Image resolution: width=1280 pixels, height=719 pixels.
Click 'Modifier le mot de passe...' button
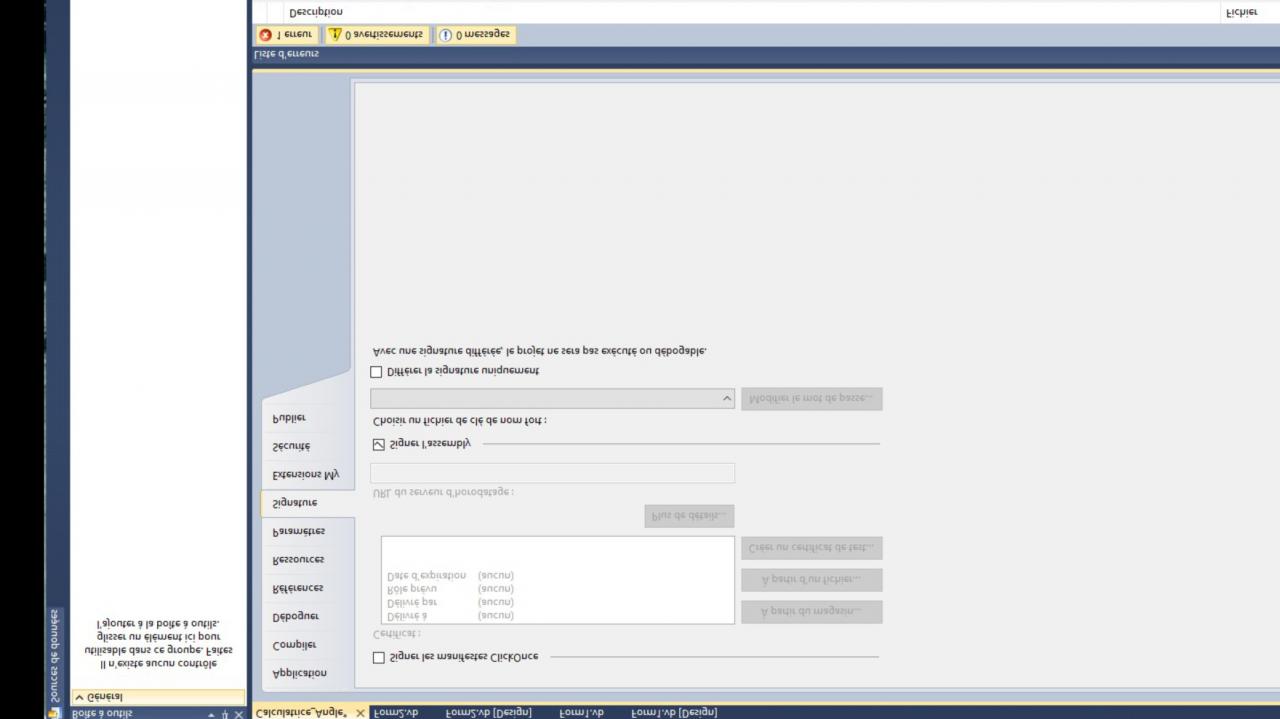[811, 398]
